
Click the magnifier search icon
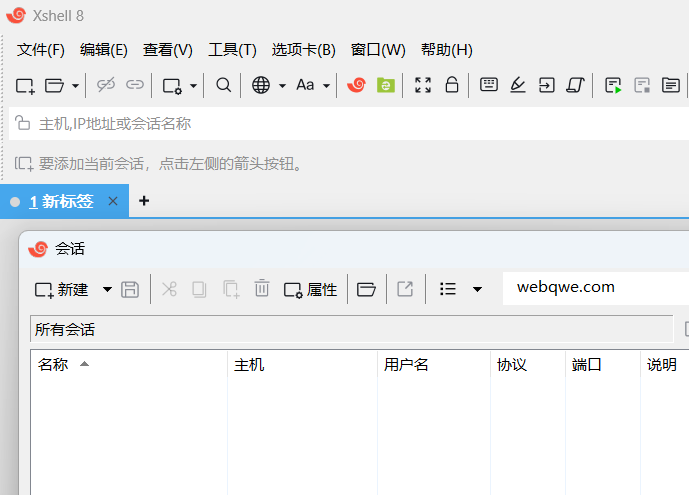[x=223, y=85]
